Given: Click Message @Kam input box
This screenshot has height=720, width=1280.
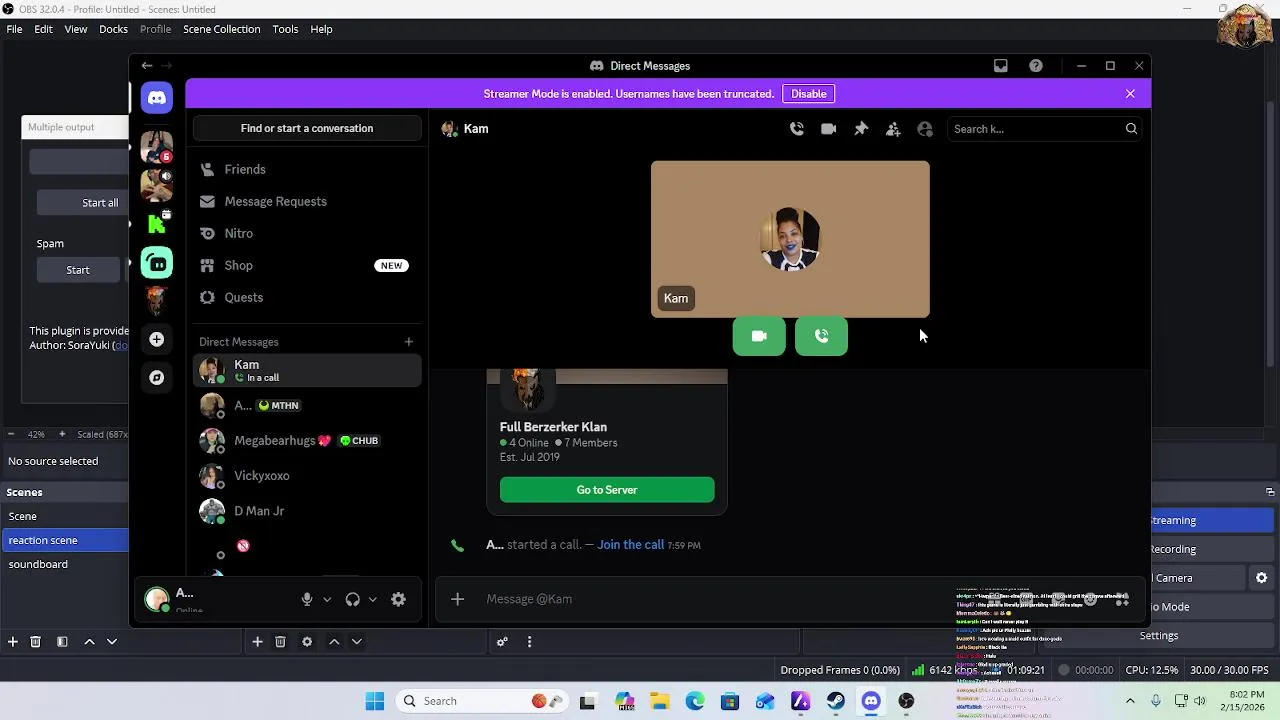Looking at the screenshot, I should [710, 599].
